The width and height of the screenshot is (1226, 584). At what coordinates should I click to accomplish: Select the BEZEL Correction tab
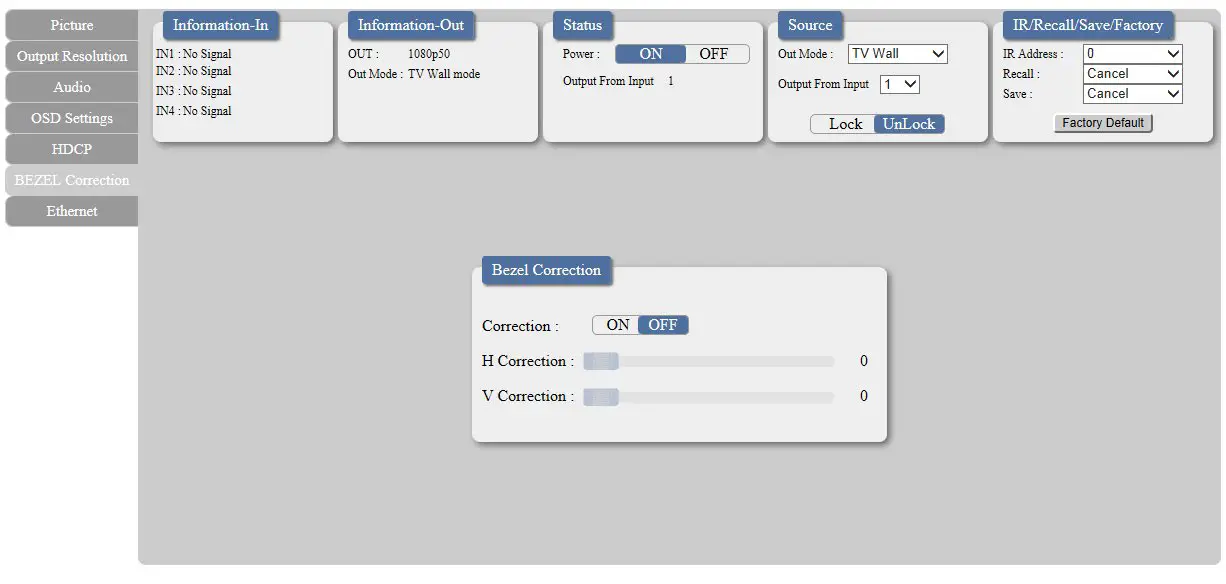72,180
